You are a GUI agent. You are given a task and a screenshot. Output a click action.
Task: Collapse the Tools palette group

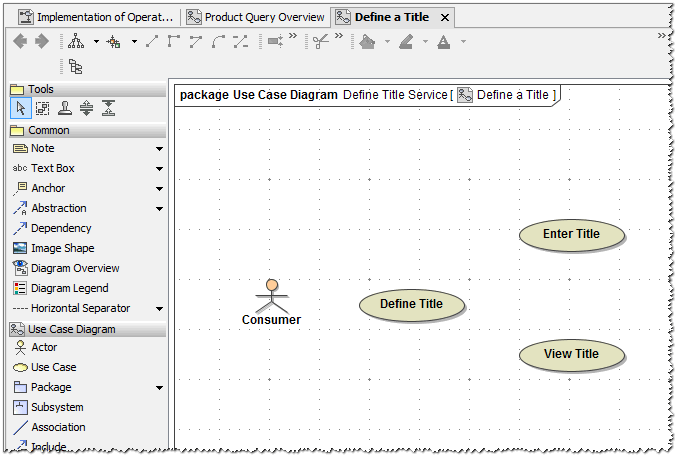40,89
